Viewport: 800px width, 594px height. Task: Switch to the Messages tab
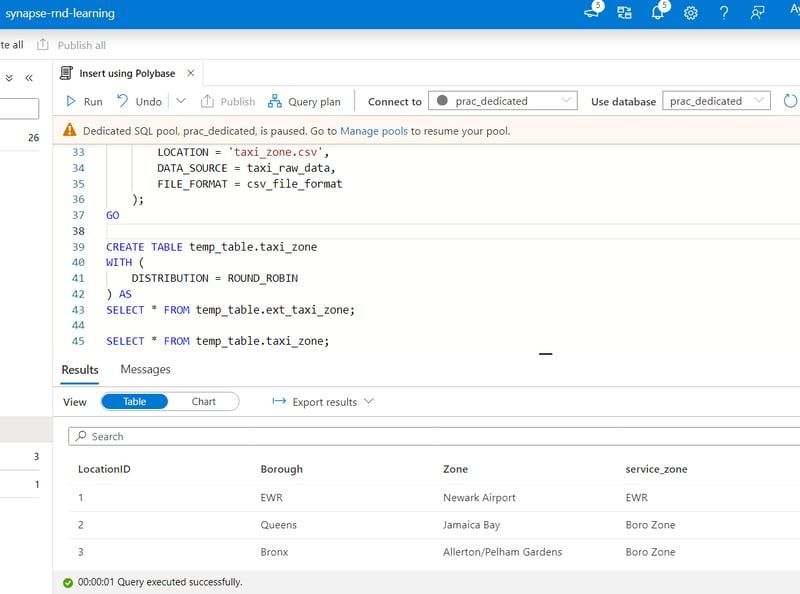(x=146, y=368)
